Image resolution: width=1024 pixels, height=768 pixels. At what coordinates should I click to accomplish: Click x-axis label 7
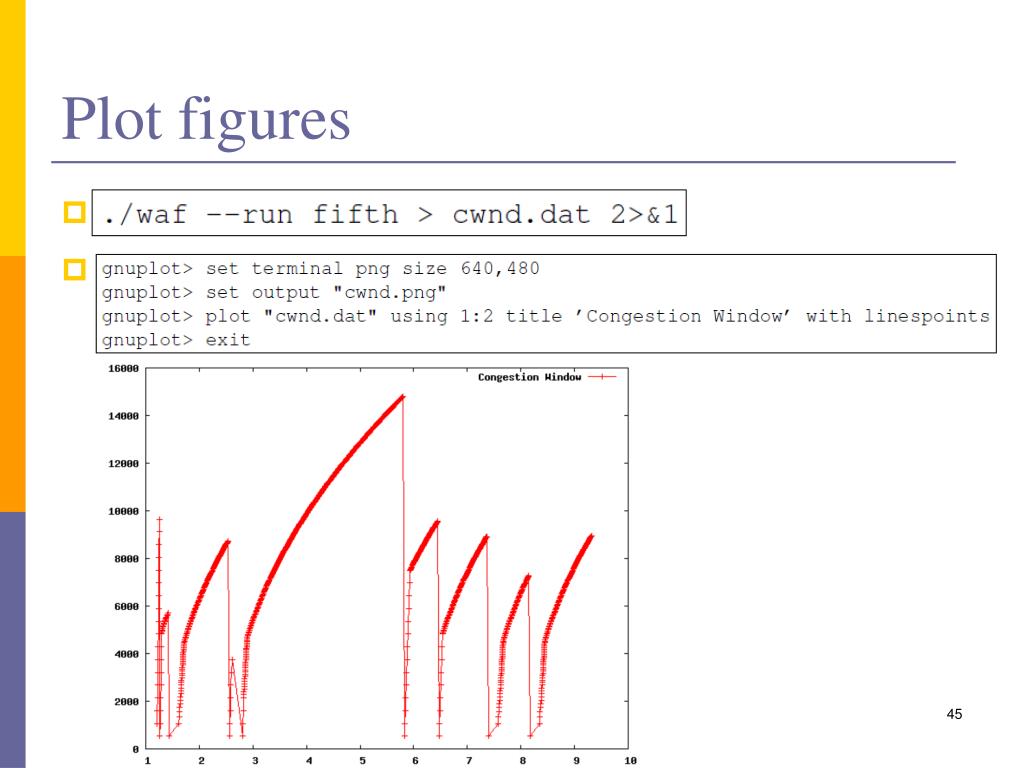tap(469, 761)
